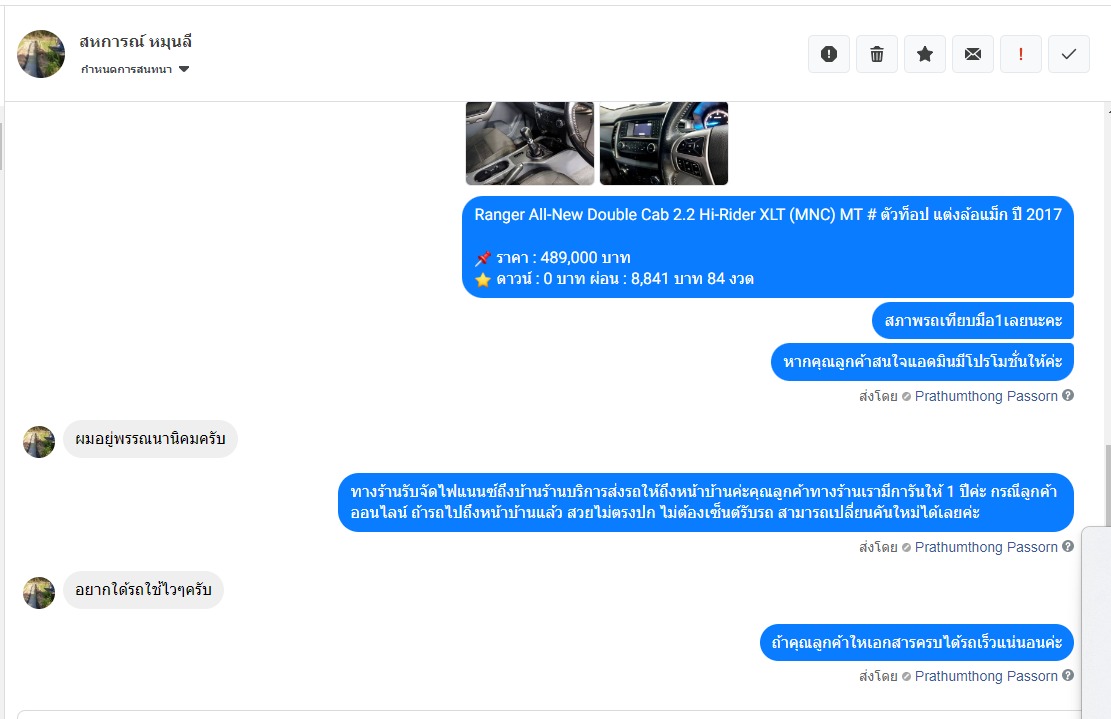The height and width of the screenshot is (719, 1111).
Task: Flag conversation with red exclamation icon
Action: pos(1020,54)
